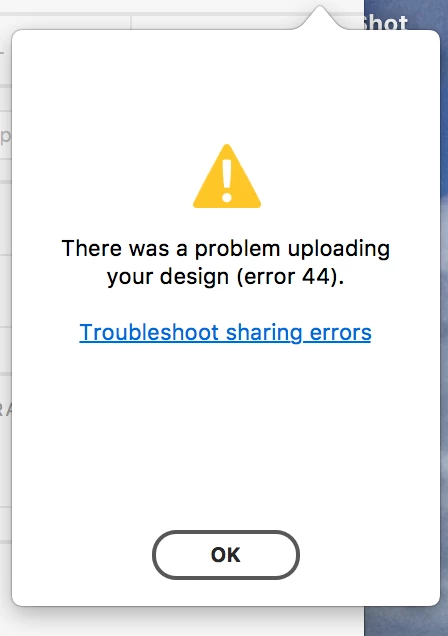Dismiss the error with the OK button
The width and height of the screenshot is (448, 636).
click(x=226, y=554)
